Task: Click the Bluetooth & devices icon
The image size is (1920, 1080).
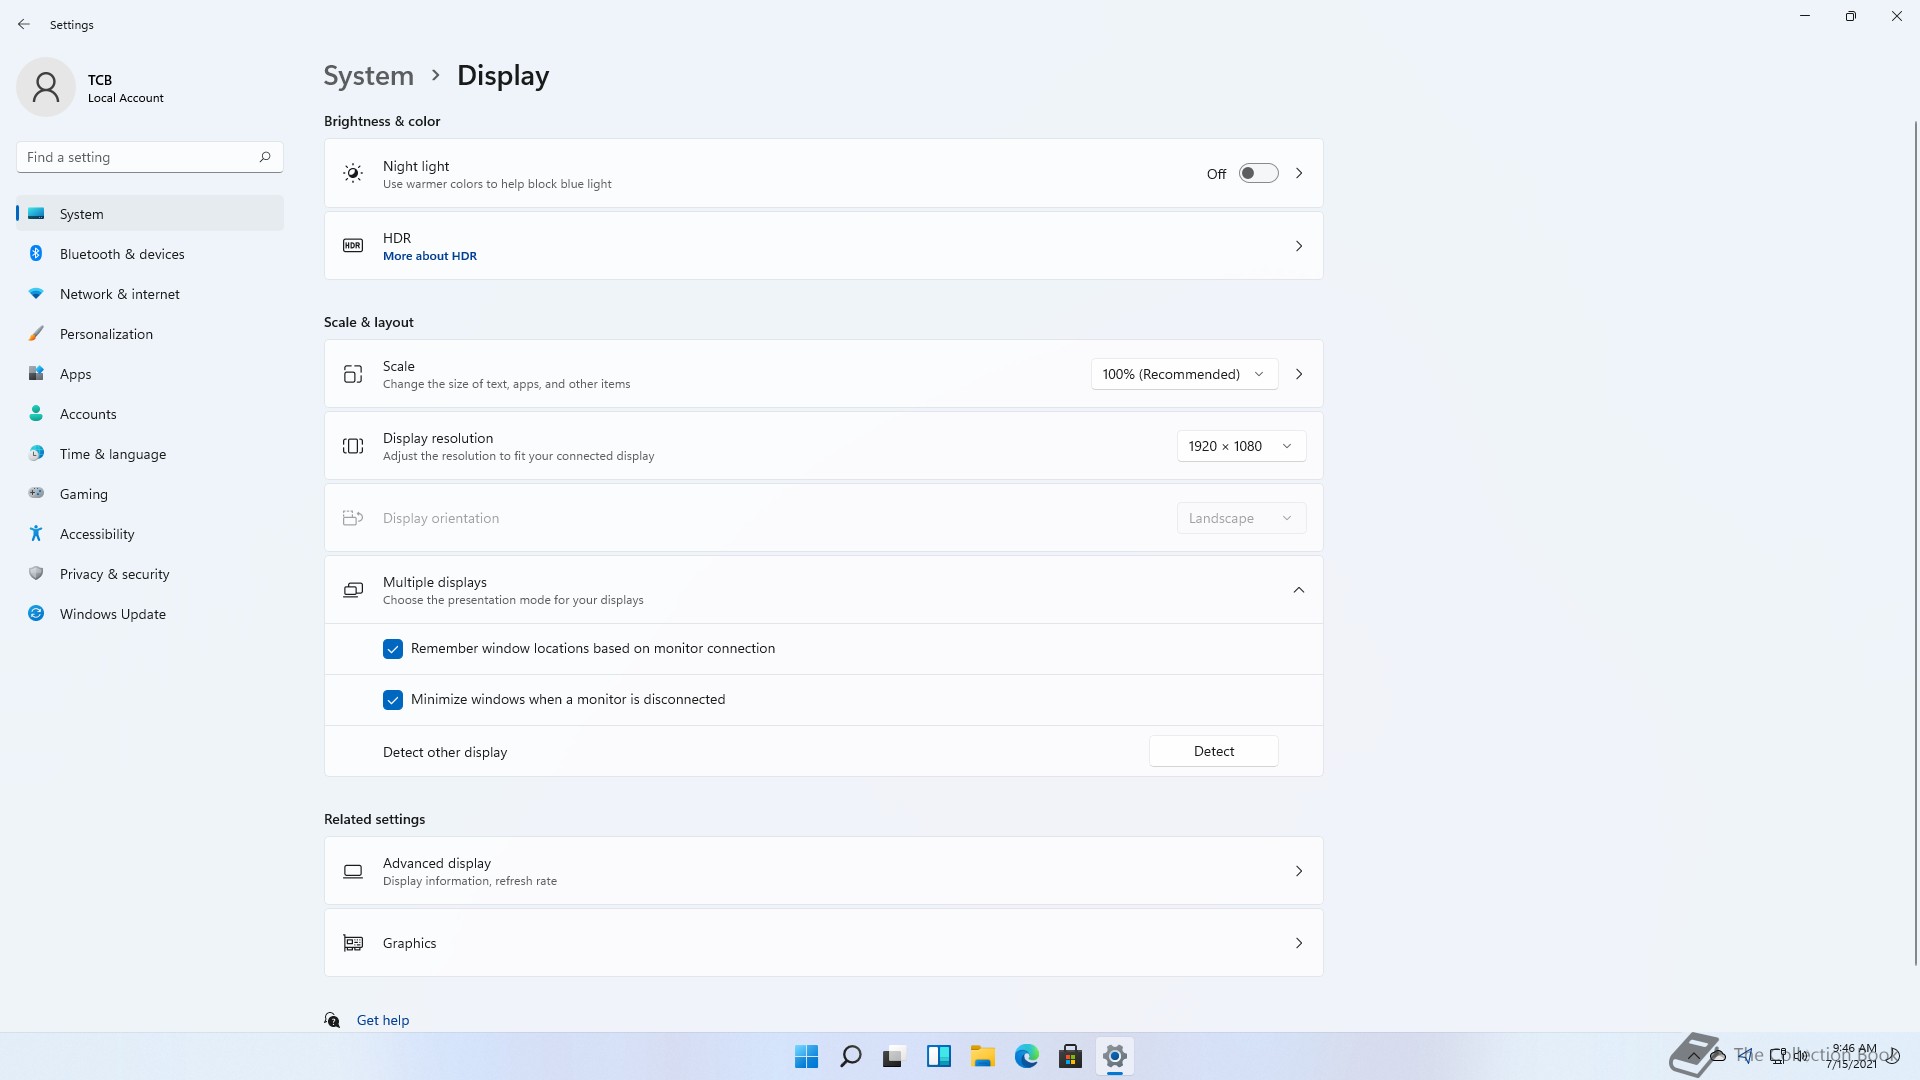Action: 36,254
